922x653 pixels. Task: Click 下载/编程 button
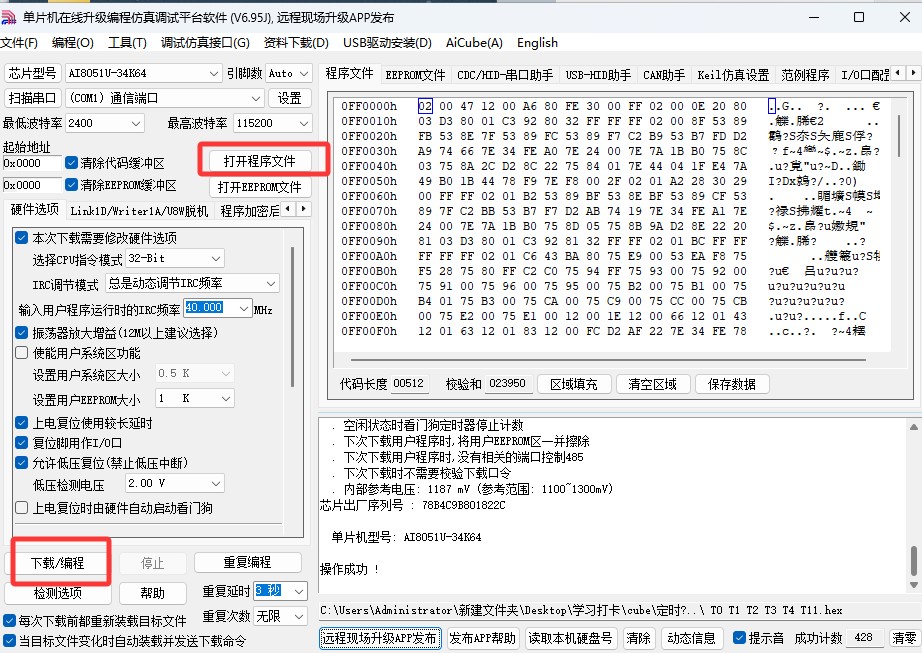58,563
